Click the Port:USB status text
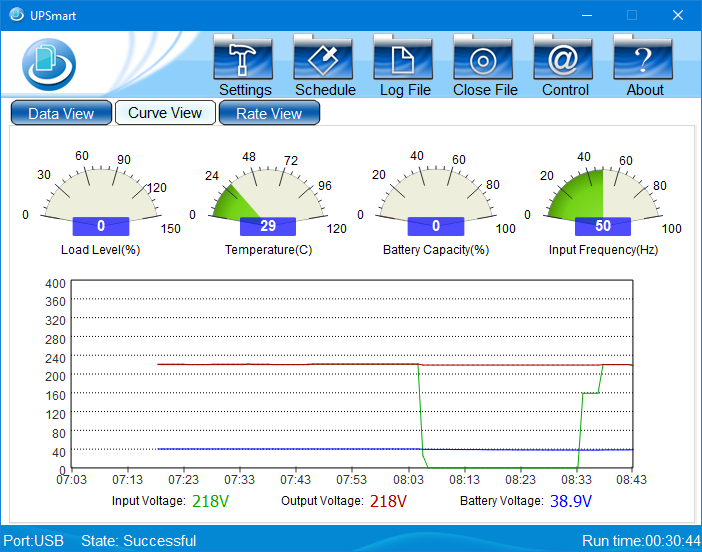 (x=34, y=541)
